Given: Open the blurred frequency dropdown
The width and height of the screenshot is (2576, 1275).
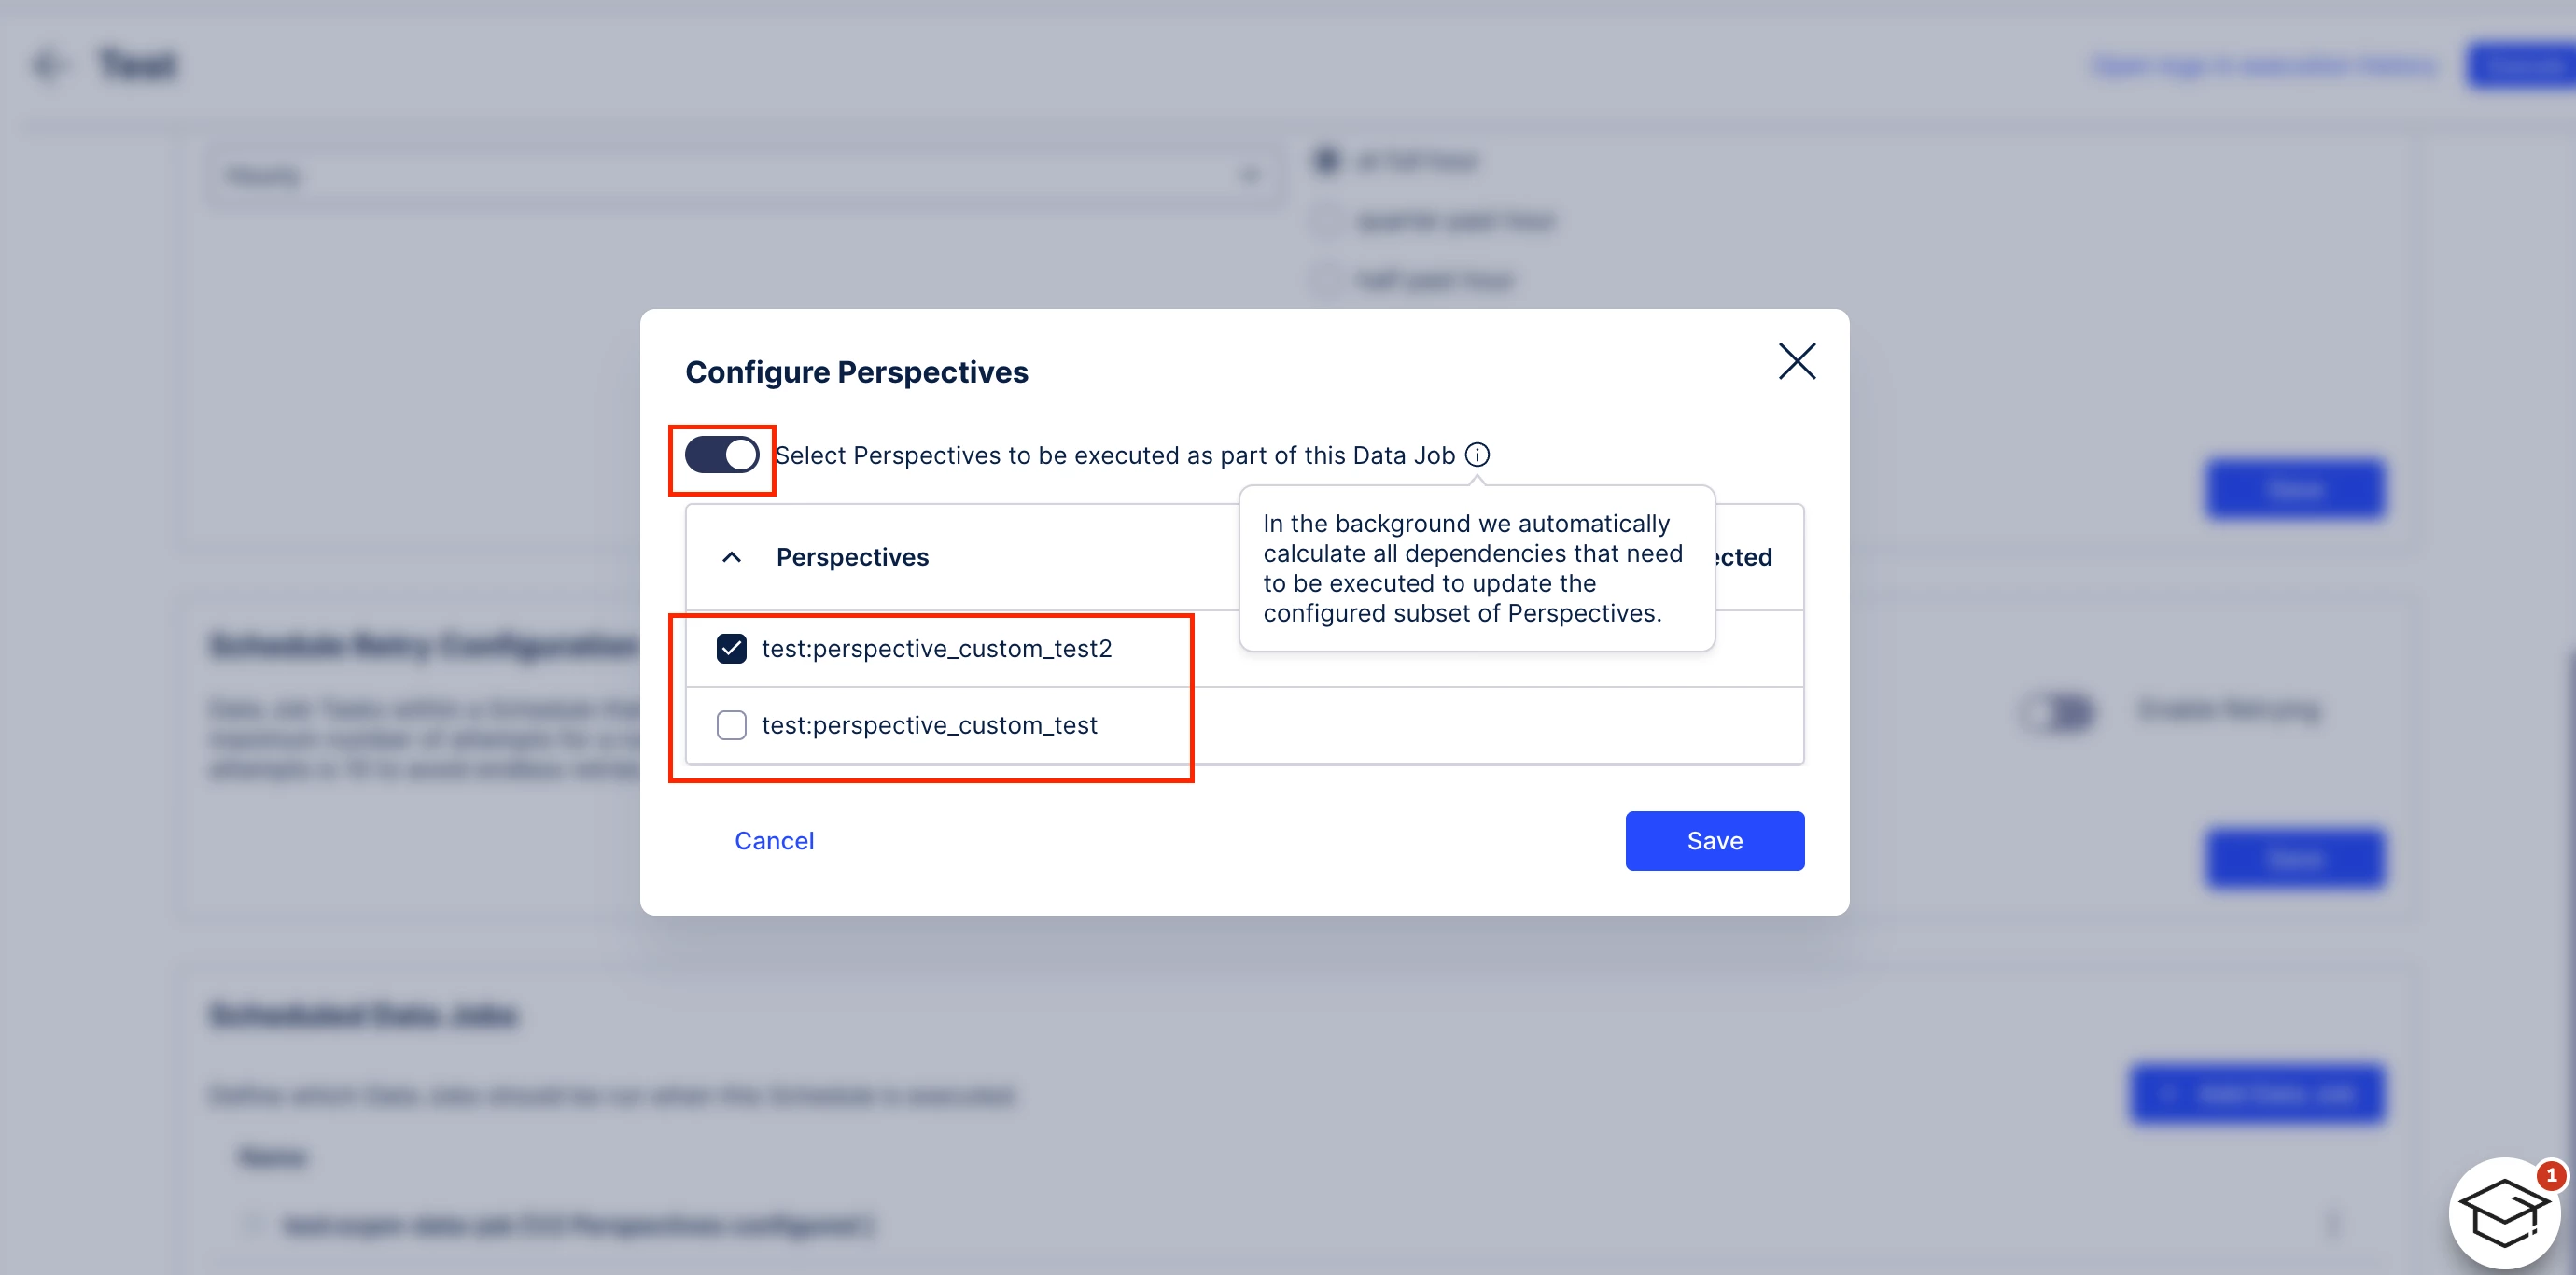Looking at the screenshot, I should click(742, 176).
